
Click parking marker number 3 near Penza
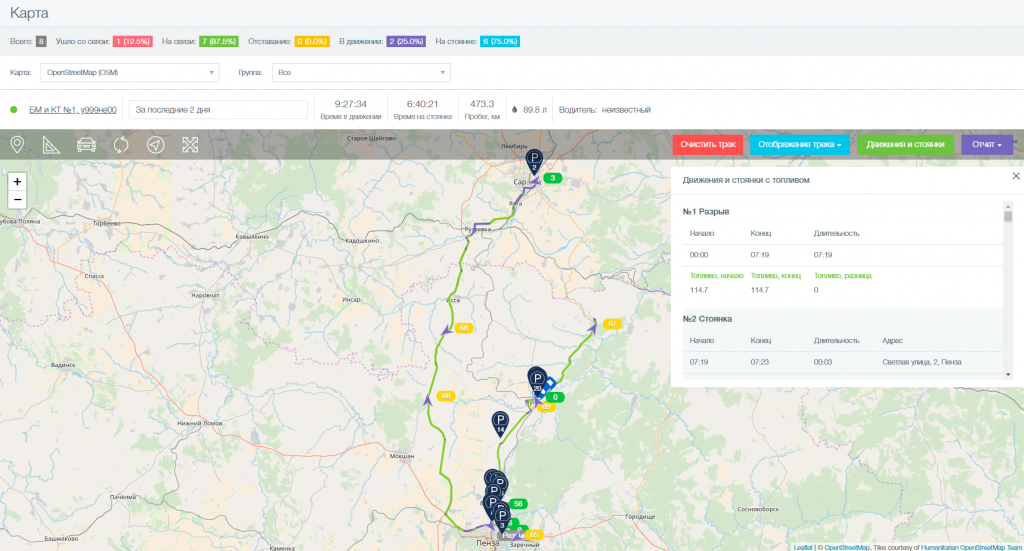[502, 518]
